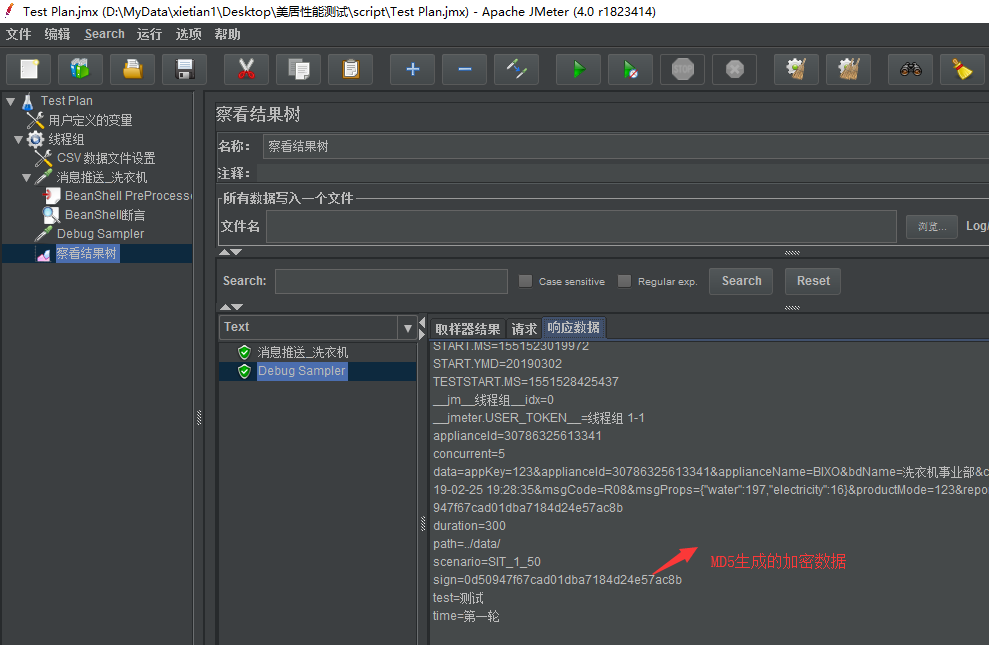Open the Search menu
Screen dimensions: 989x645
tap(104, 35)
